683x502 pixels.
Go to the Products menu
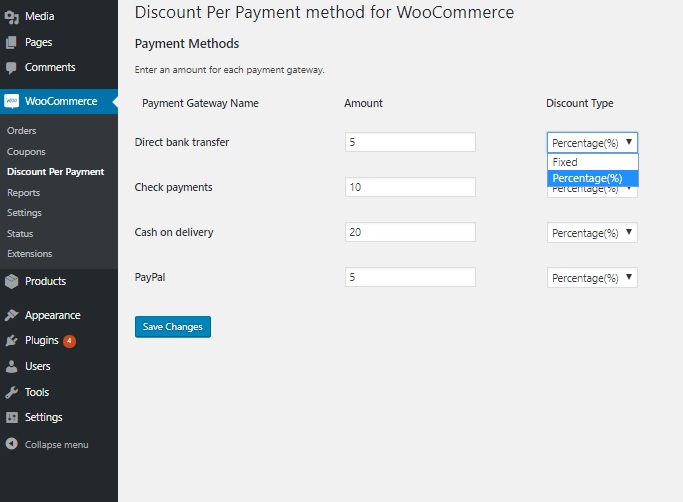coord(45,281)
